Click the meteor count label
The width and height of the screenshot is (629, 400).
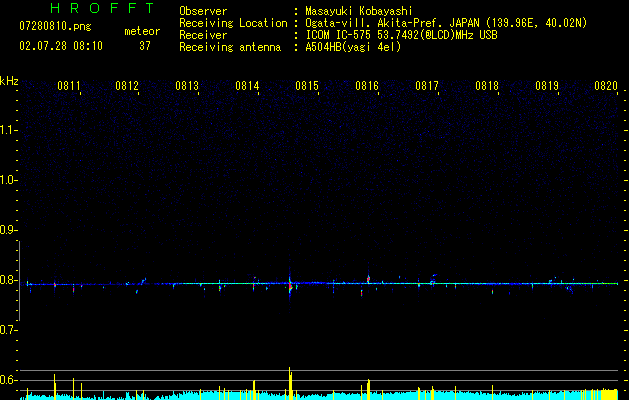[142, 31]
